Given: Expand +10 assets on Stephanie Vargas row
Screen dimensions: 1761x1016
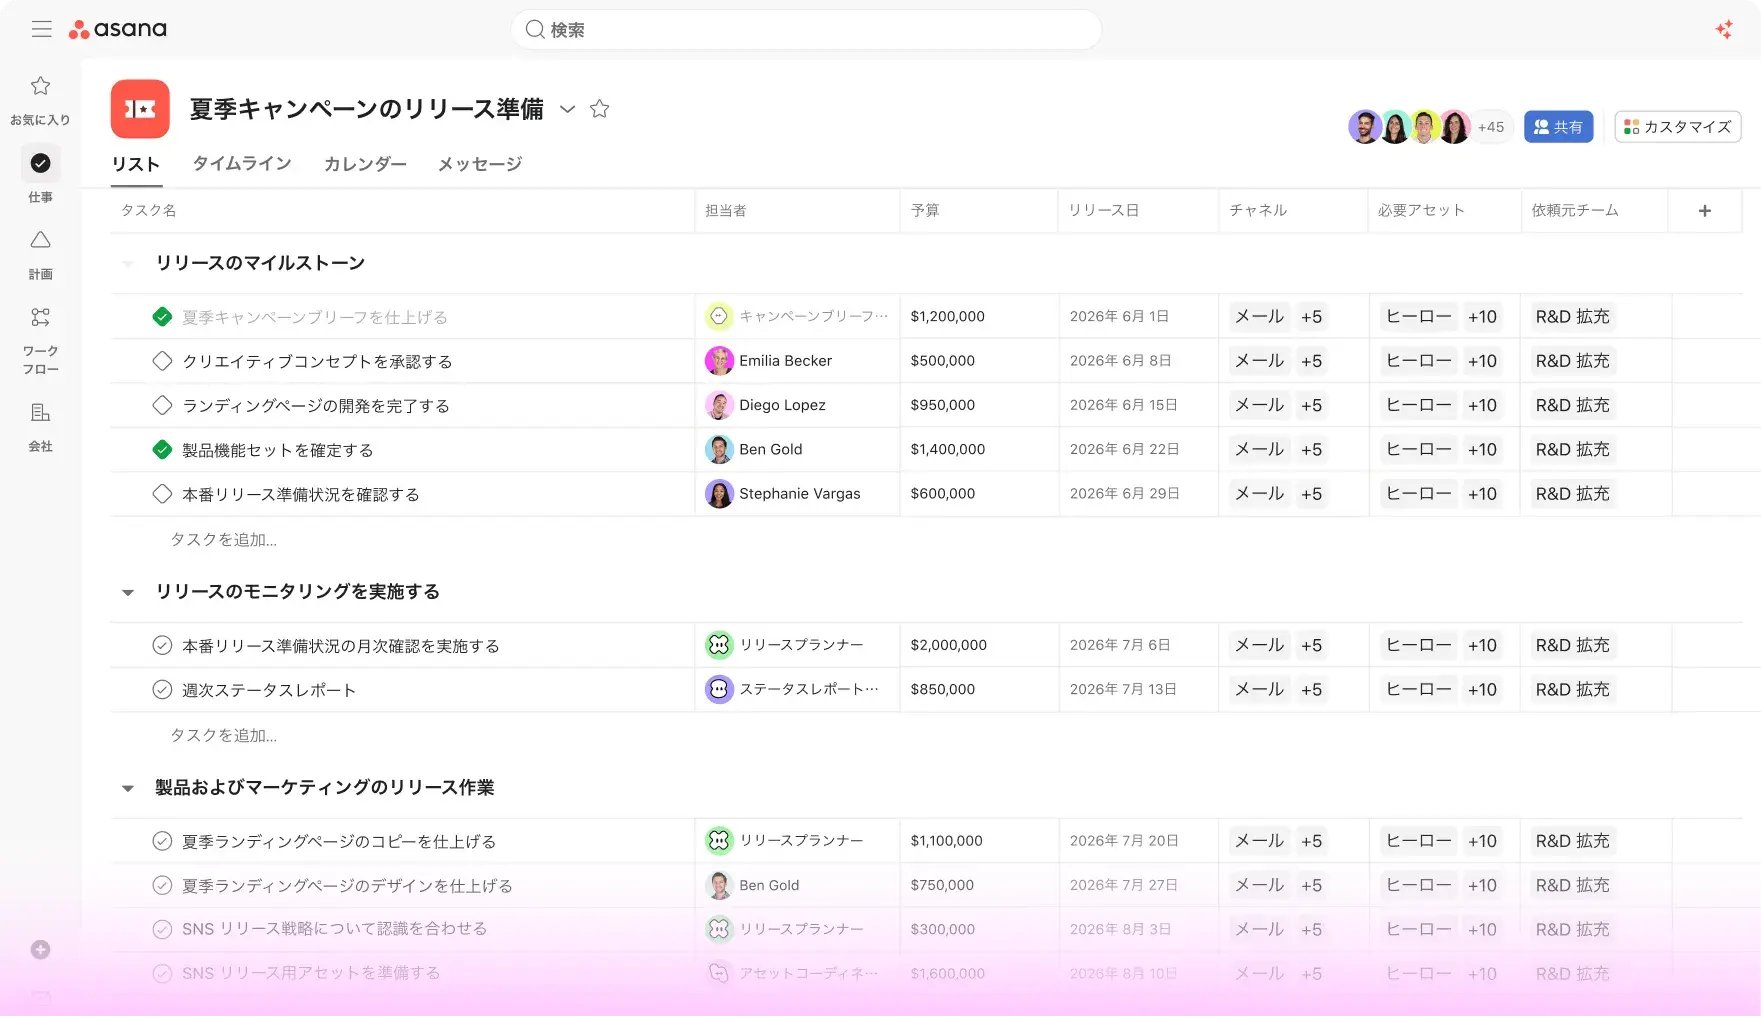Looking at the screenshot, I should 1482,493.
